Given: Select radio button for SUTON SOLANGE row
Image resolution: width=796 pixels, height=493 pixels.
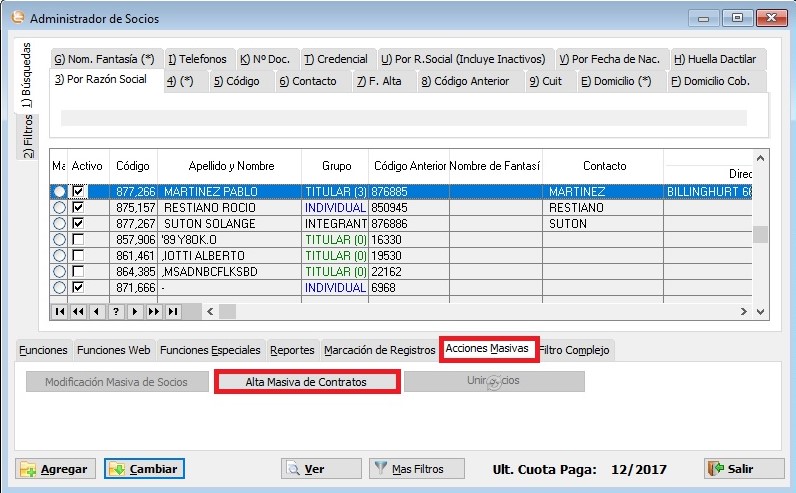Looking at the screenshot, I should tap(59, 224).
